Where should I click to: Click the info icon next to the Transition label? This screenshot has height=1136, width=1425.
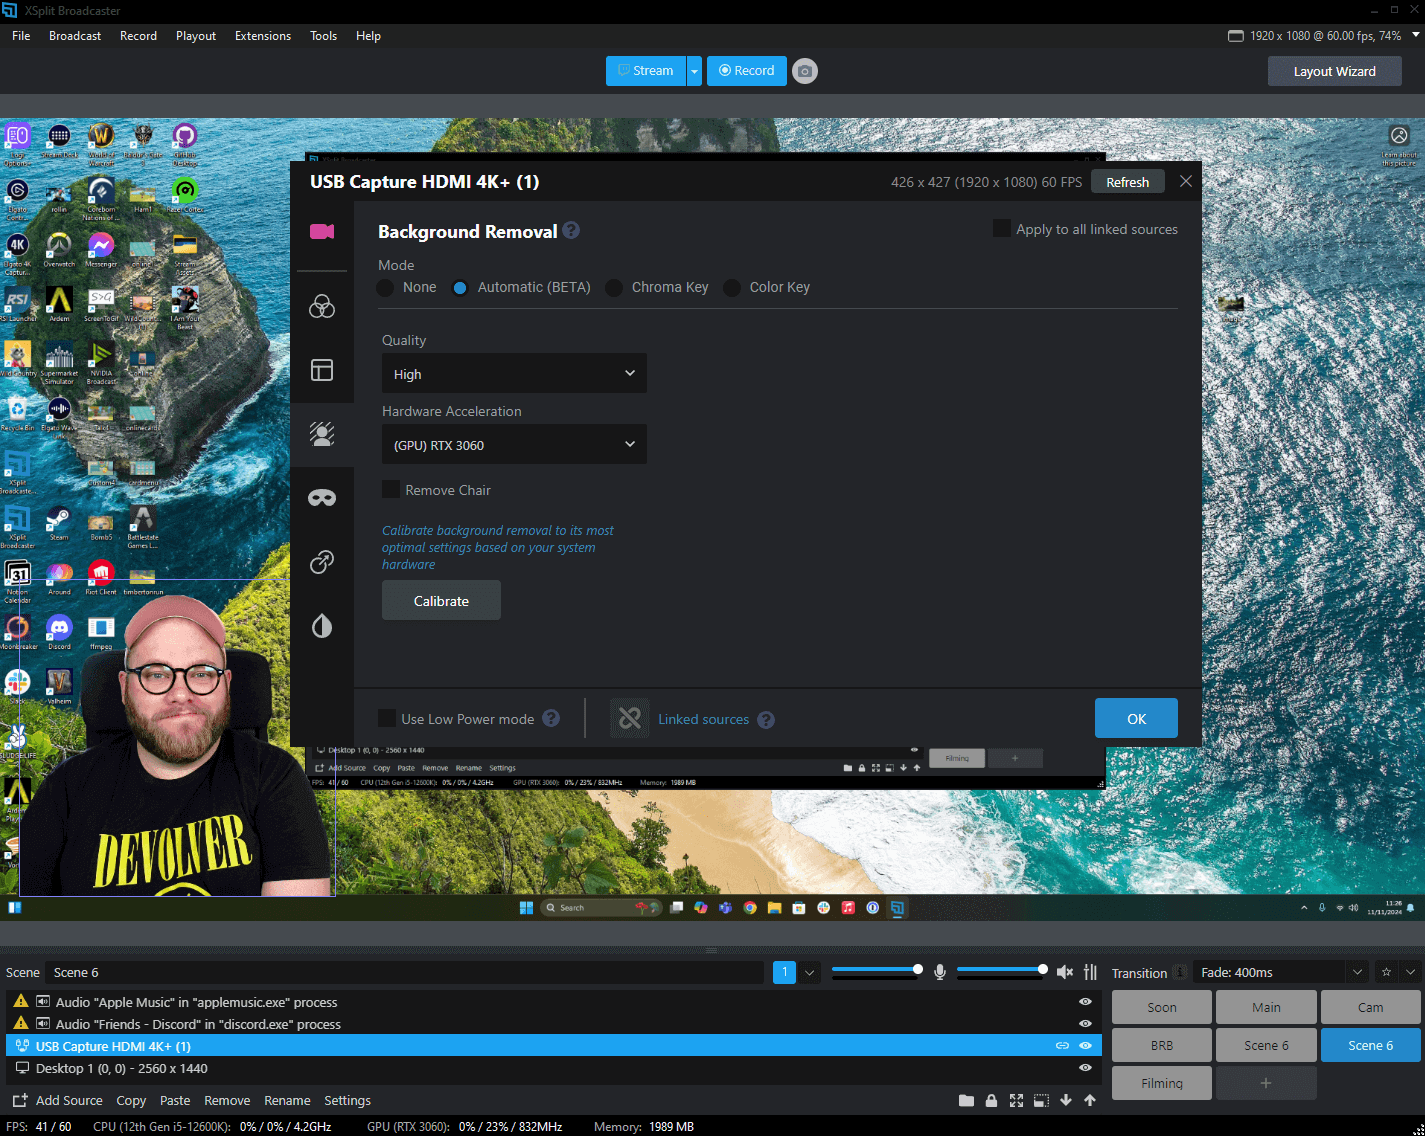tap(1180, 972)
